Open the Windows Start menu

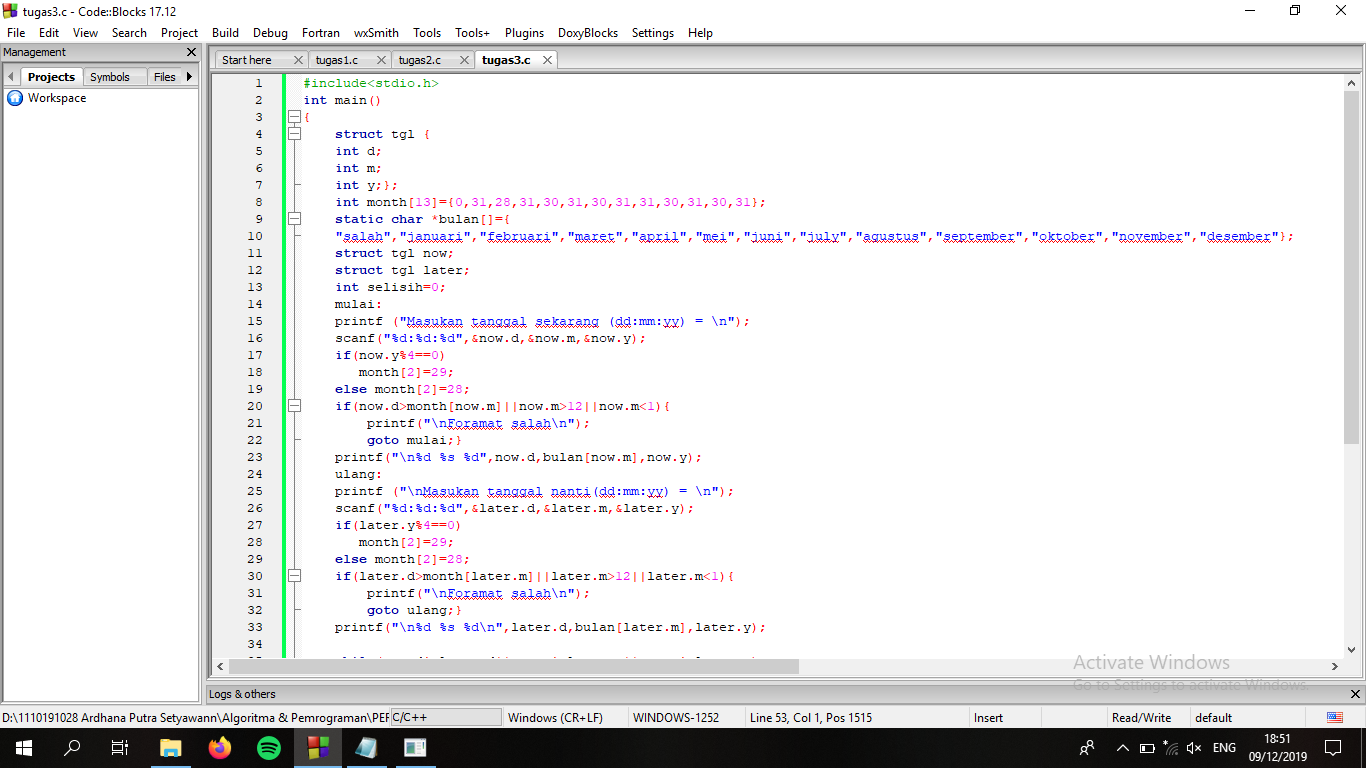[x=24, y=748]
